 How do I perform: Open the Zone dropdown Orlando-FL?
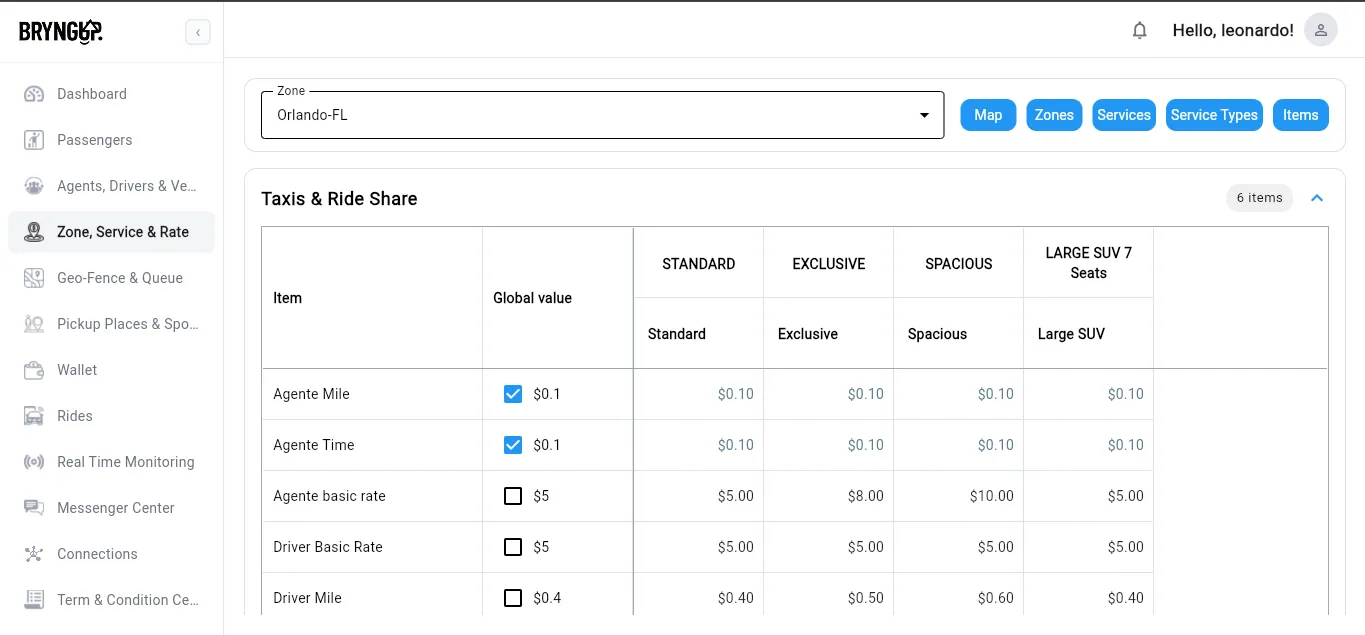[x=602, y=115]
